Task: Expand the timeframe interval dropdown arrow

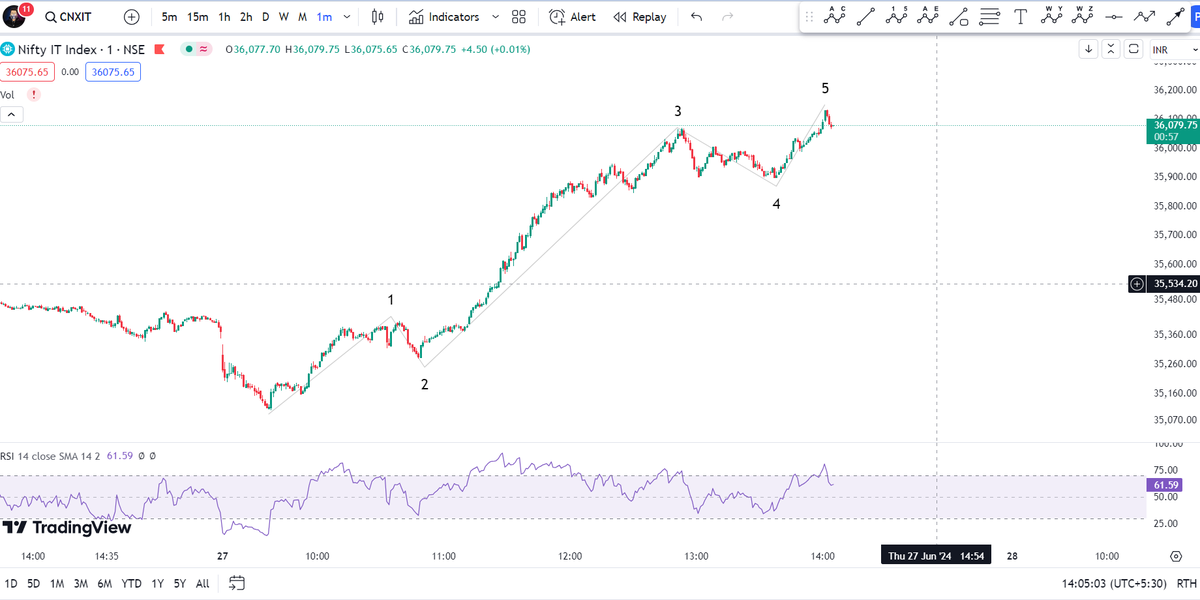Action: coord(347,17)
